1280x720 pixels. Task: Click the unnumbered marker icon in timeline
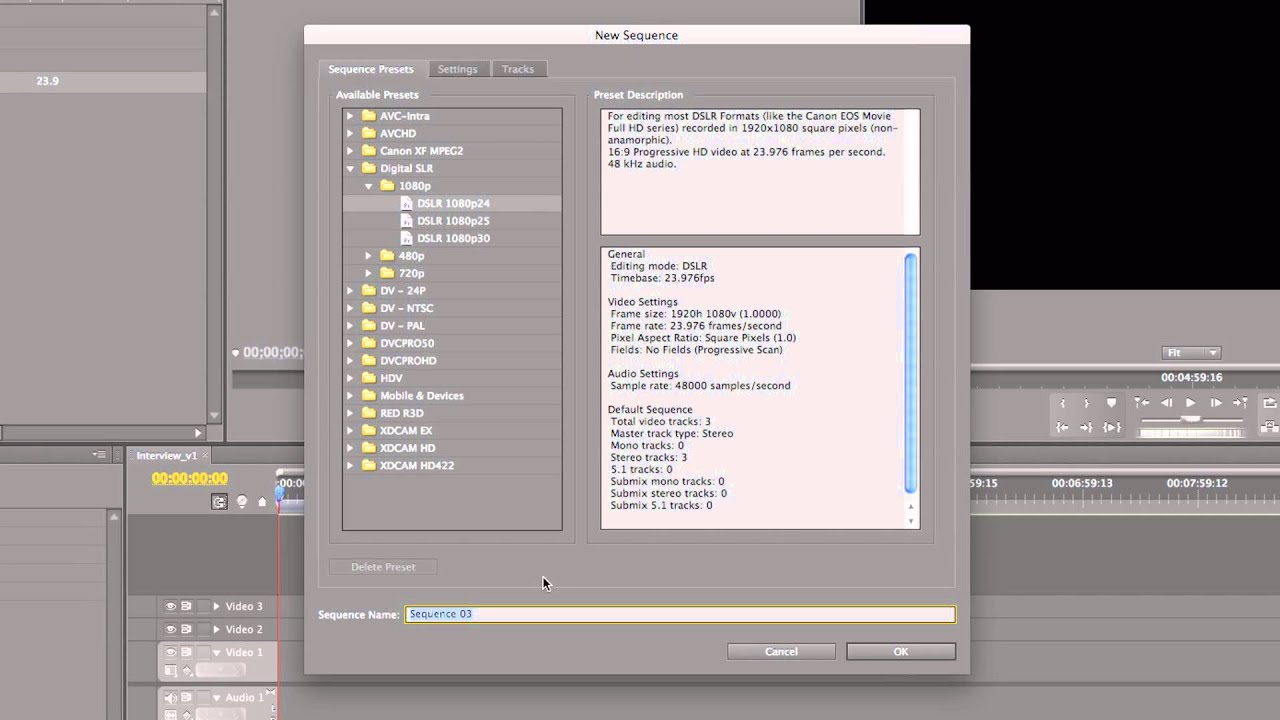262,502
